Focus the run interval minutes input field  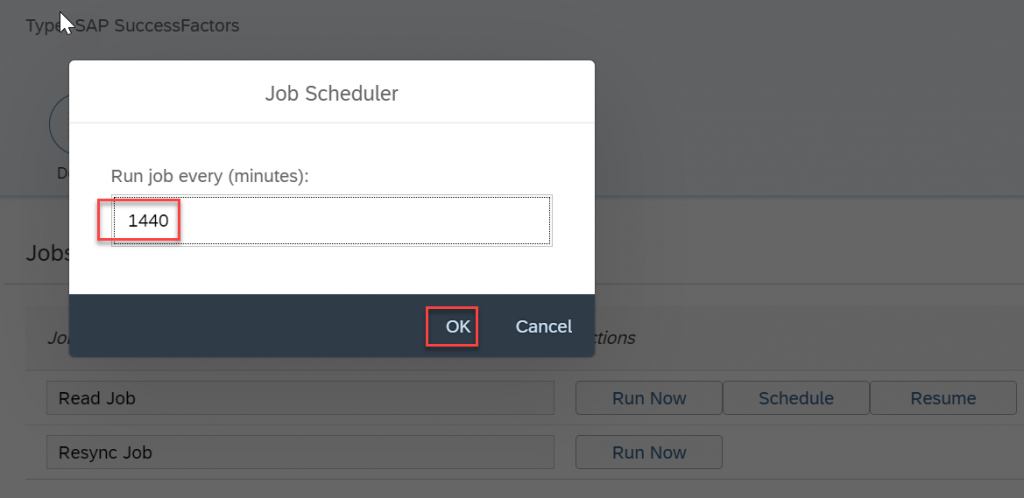332,221
